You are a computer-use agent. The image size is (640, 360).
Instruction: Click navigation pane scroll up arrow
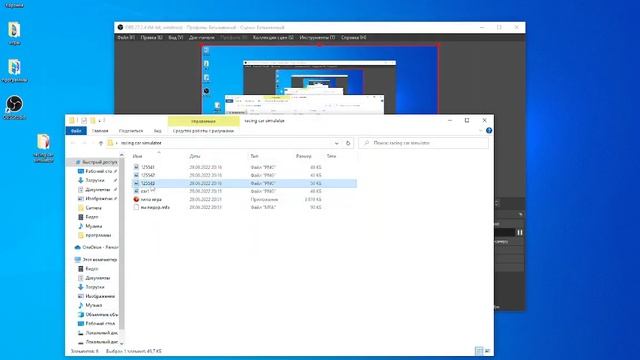(122, 155)
